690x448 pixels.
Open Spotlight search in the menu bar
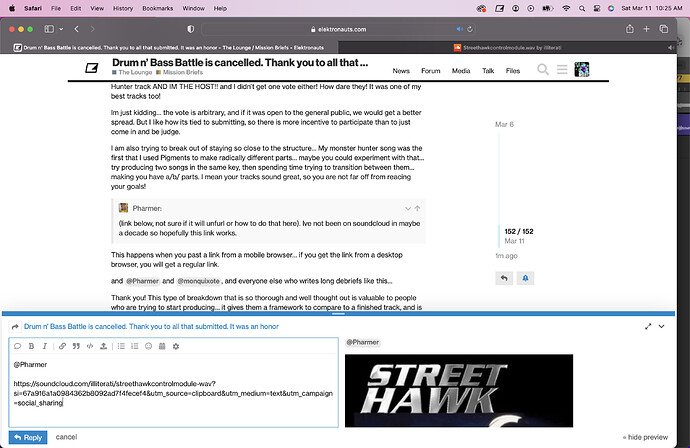[582, 8]
